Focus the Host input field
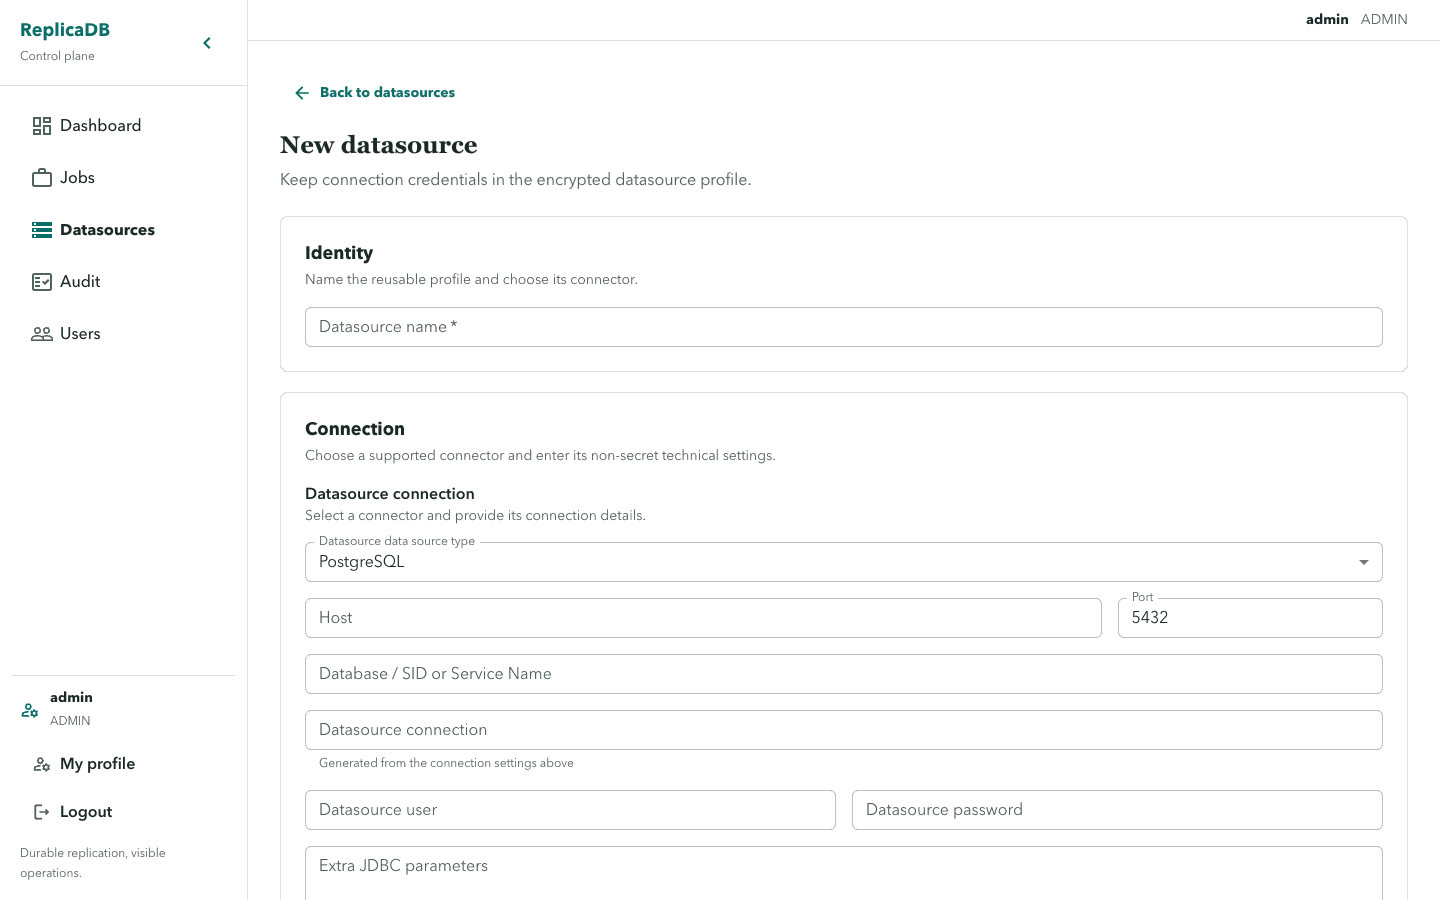This screenshot has width=1440, height=900. (703, 618)
